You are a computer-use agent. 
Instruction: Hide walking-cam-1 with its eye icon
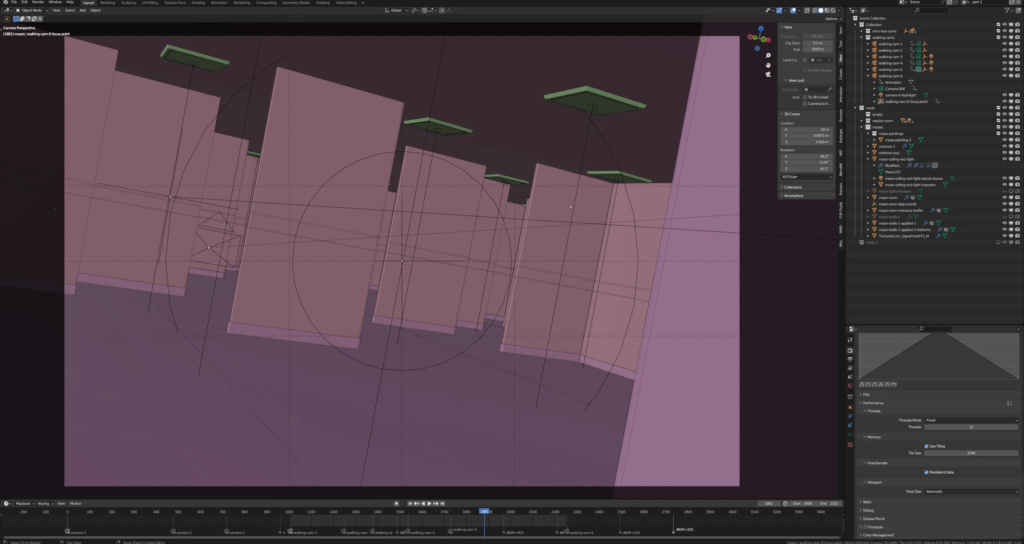[x=1004, y=44]
